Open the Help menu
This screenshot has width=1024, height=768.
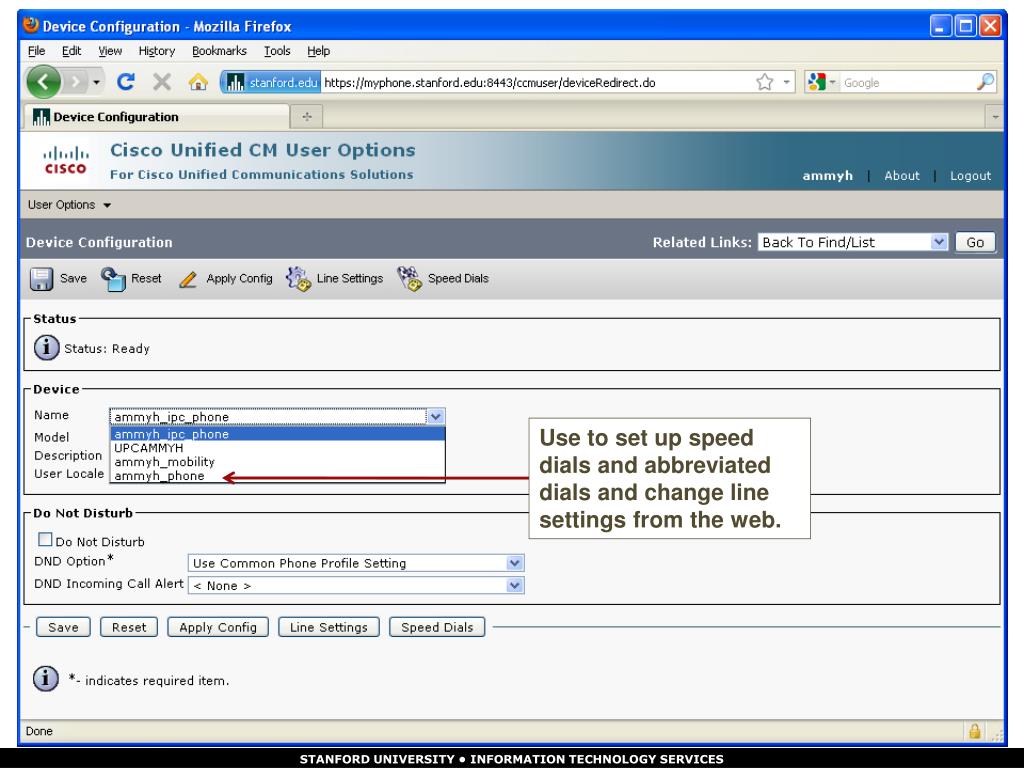point(319,51)
